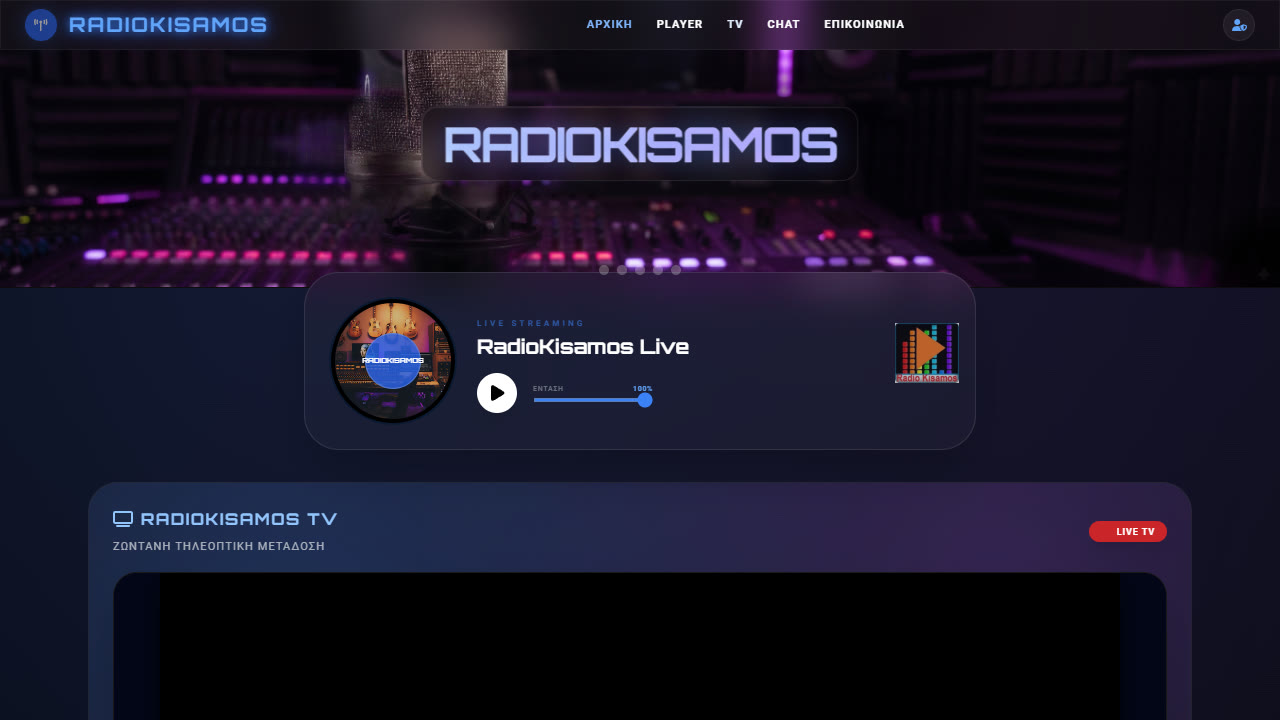Open the ΕΠΙΚΟΙΝΩΝΙΑ contact menu item

point(864,24)
